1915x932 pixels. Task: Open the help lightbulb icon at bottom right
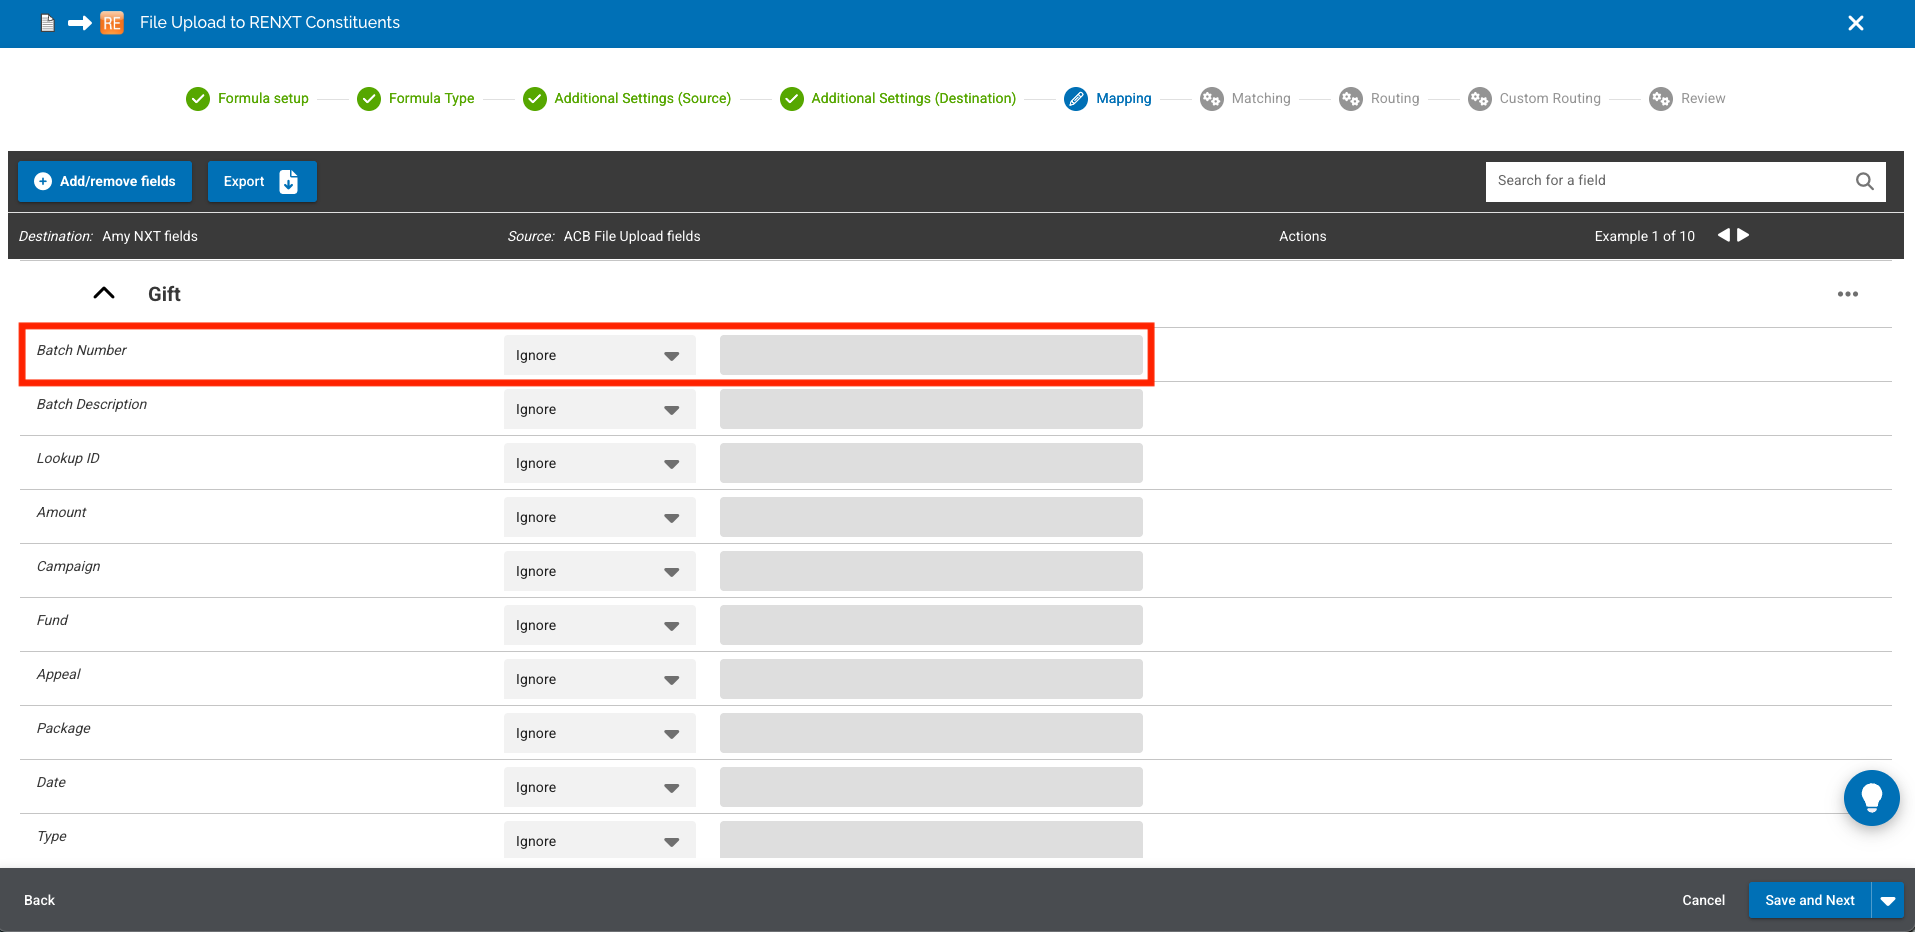pos(1872,798)
